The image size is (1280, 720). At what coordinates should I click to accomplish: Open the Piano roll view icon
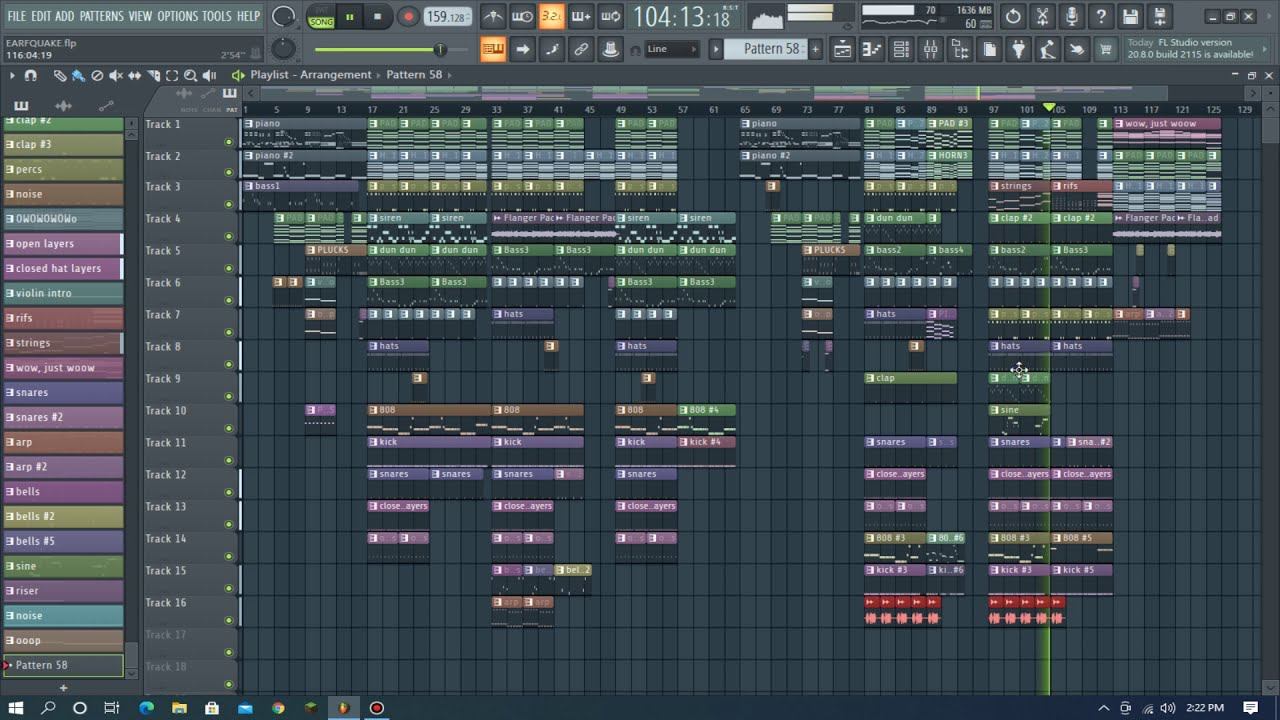click(871, 49)
